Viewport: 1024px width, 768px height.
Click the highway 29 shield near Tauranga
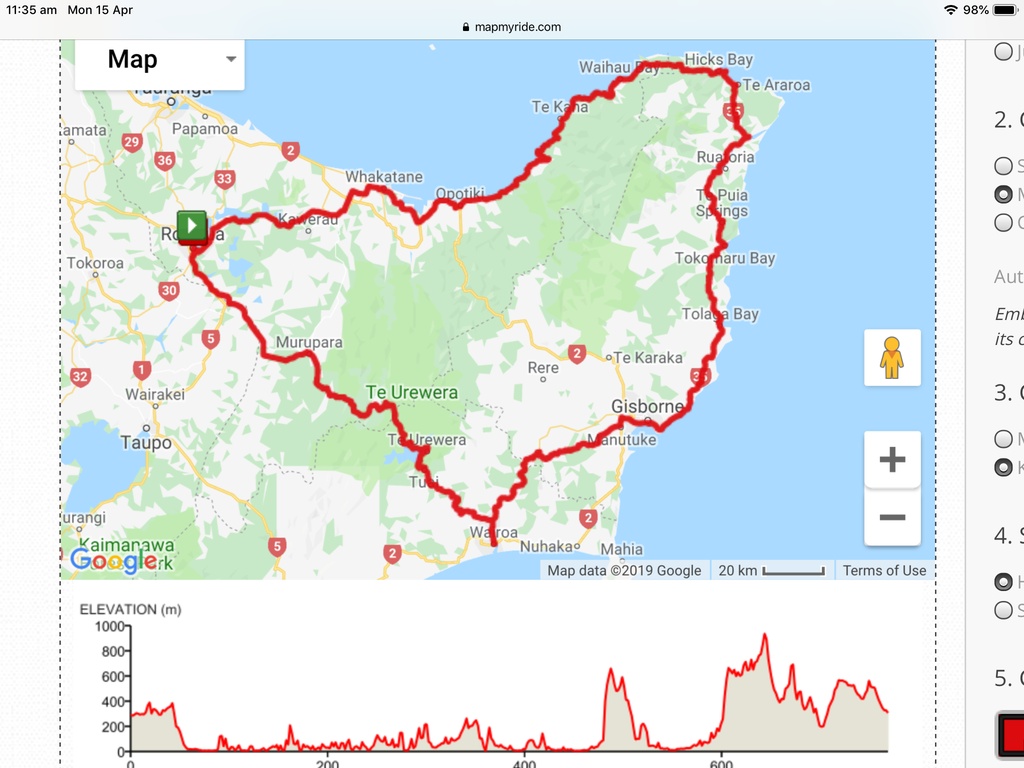131,143
